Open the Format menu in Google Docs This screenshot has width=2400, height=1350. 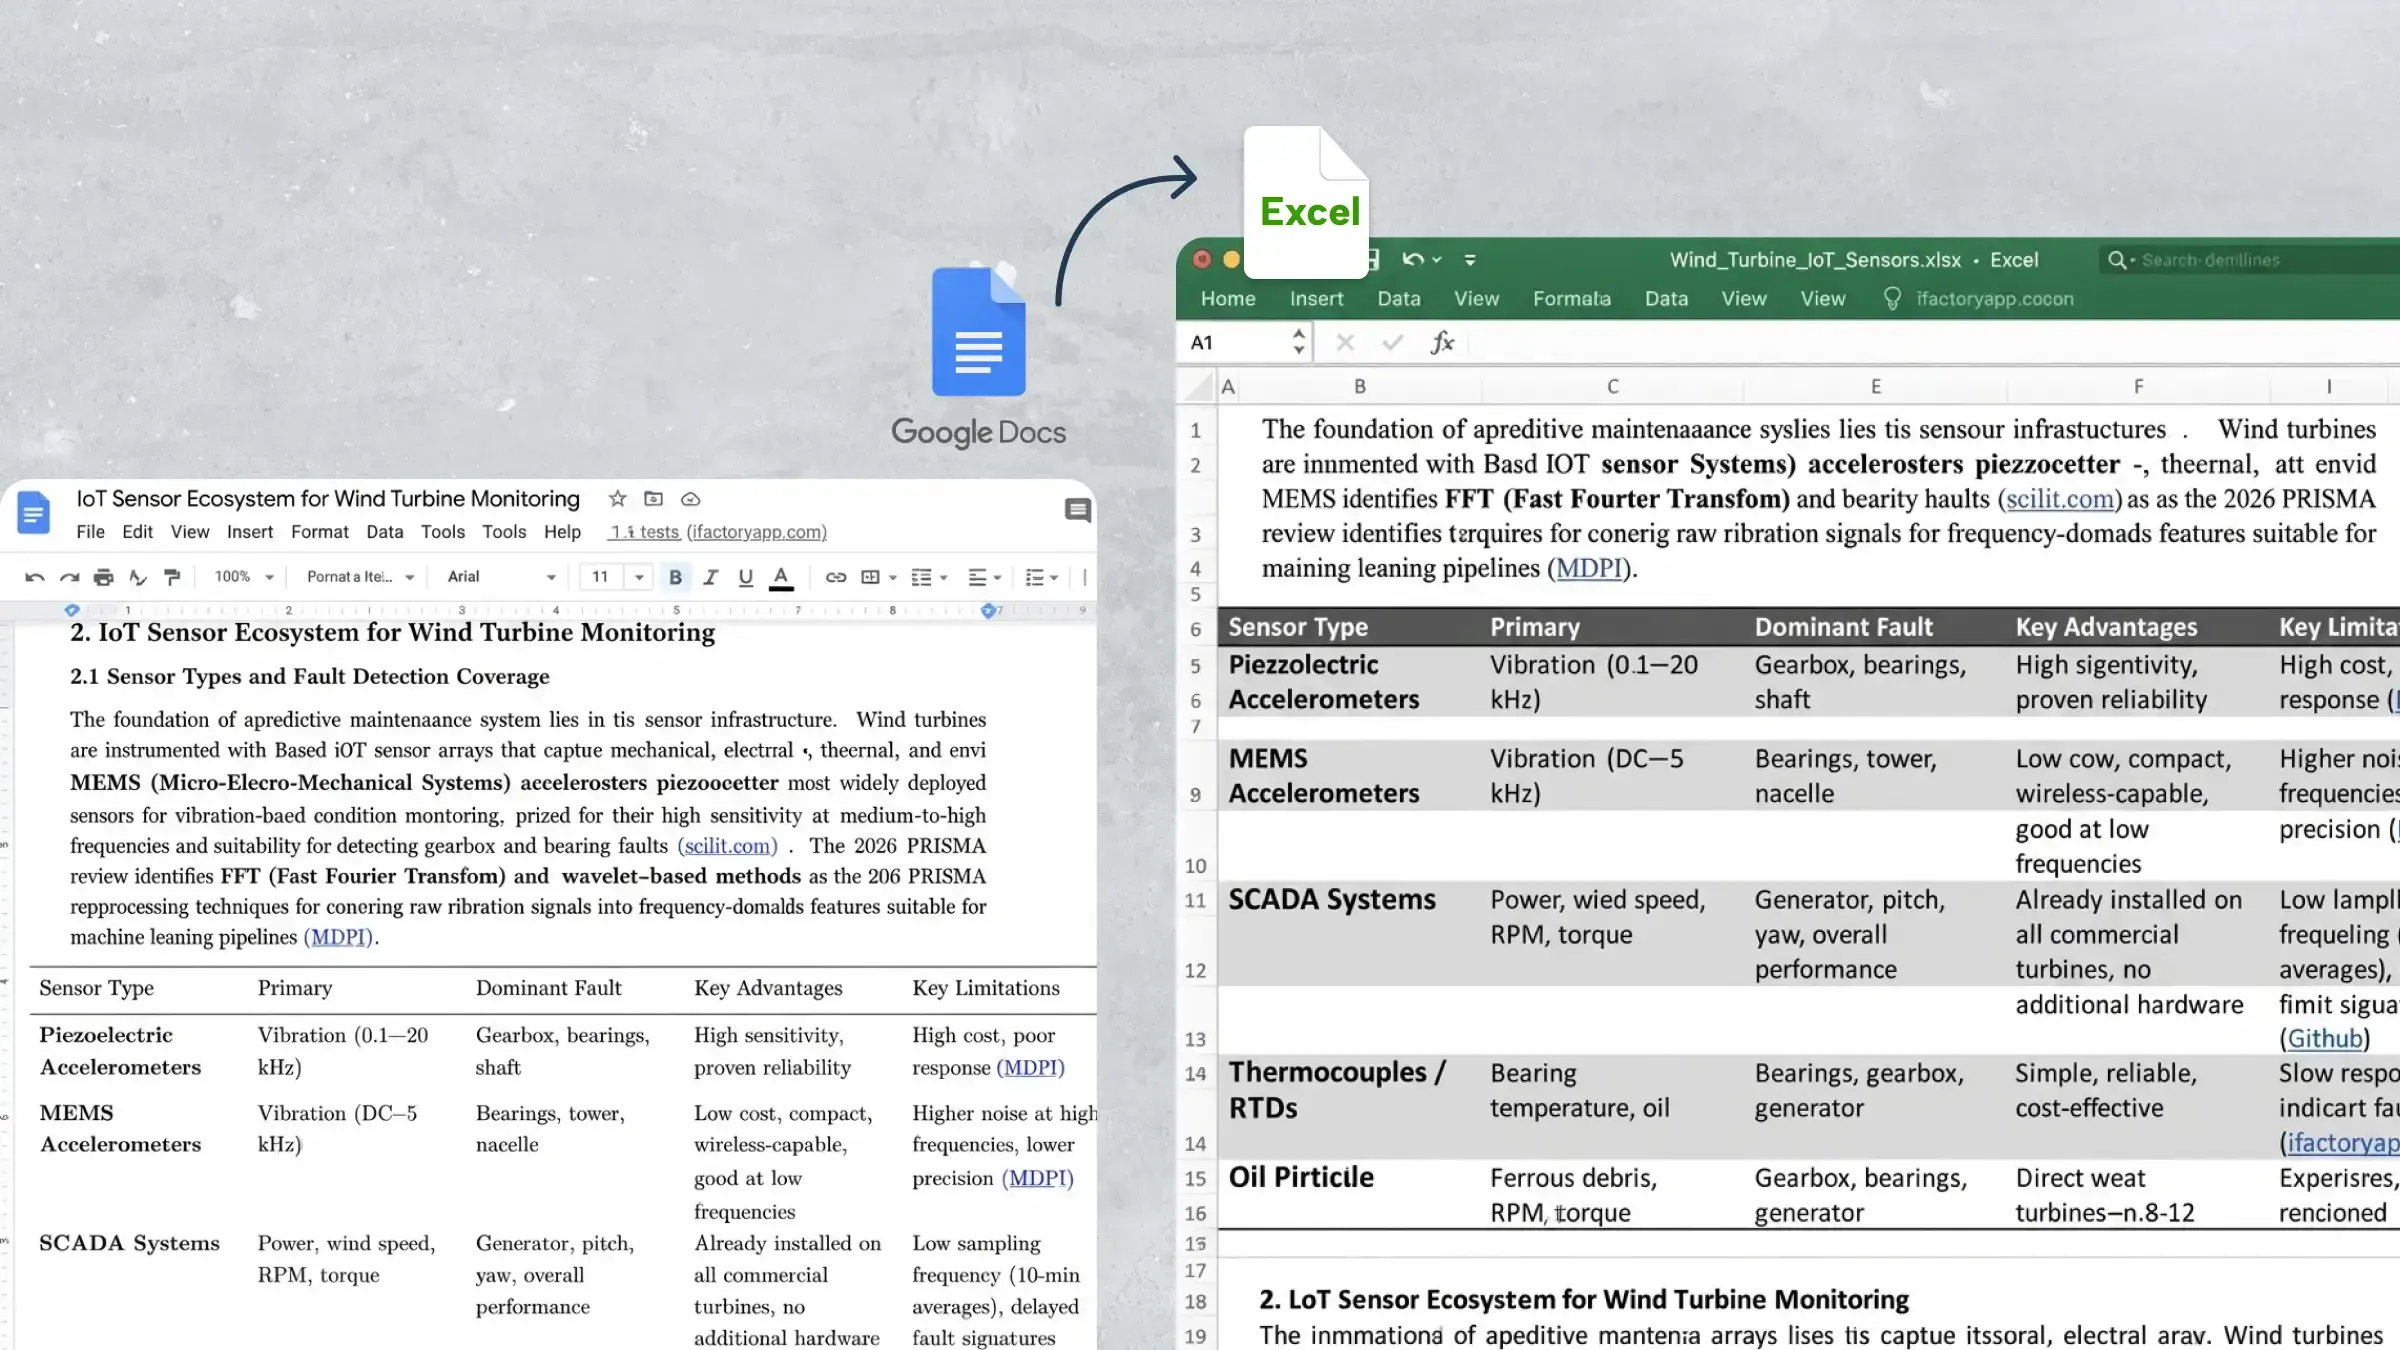[320, 532]
